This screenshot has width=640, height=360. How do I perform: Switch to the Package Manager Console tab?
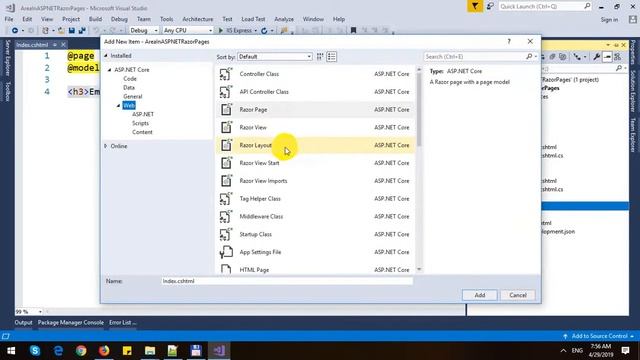click(x=71, y=322)
